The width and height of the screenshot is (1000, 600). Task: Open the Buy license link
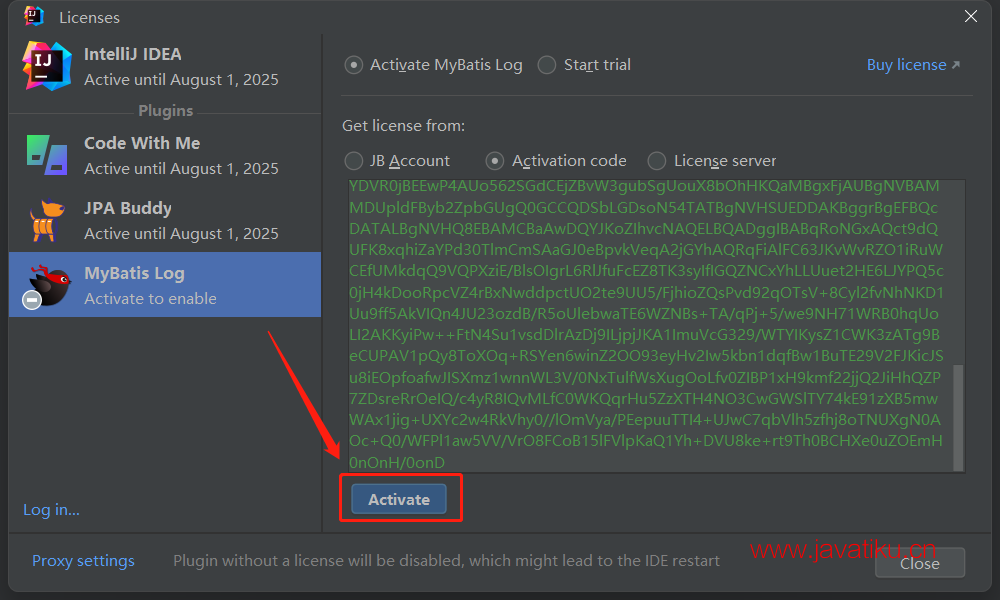pos(912,65)
